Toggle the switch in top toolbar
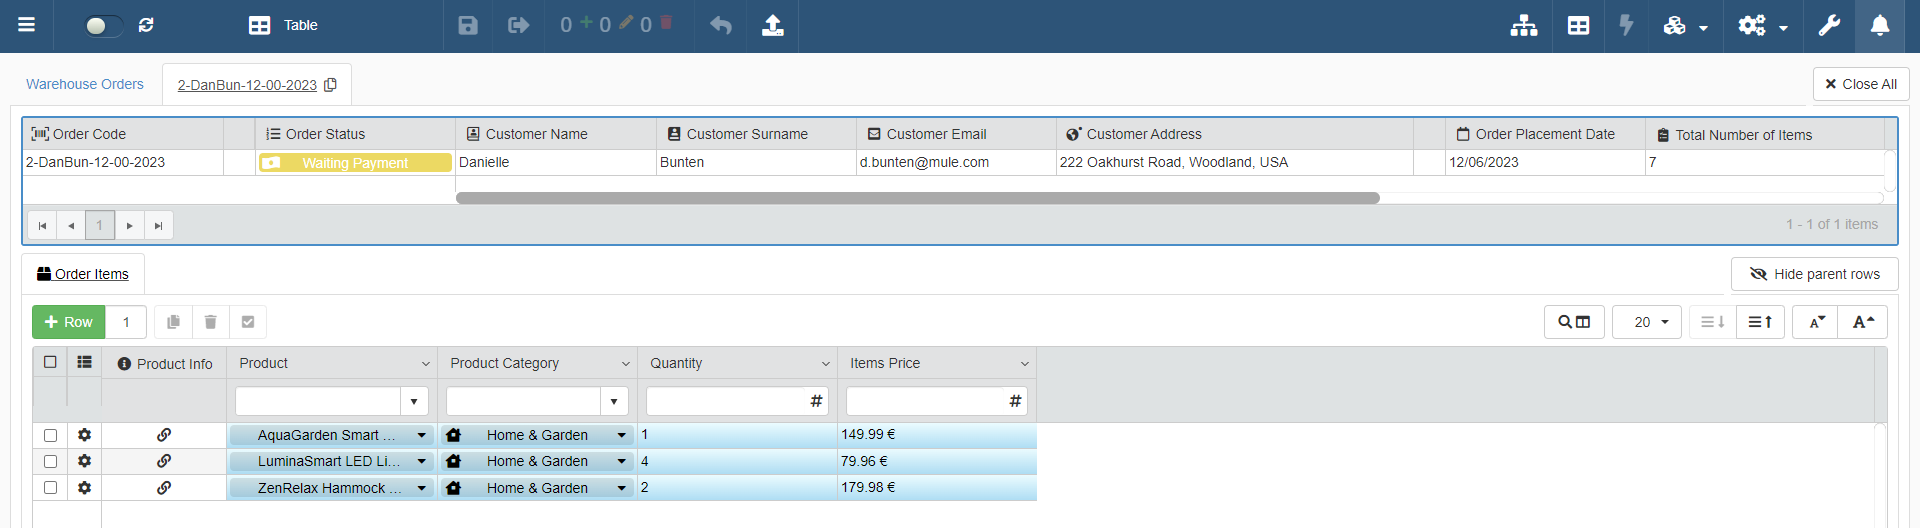This screenshot has height=528, width=1920. point(103,26)
